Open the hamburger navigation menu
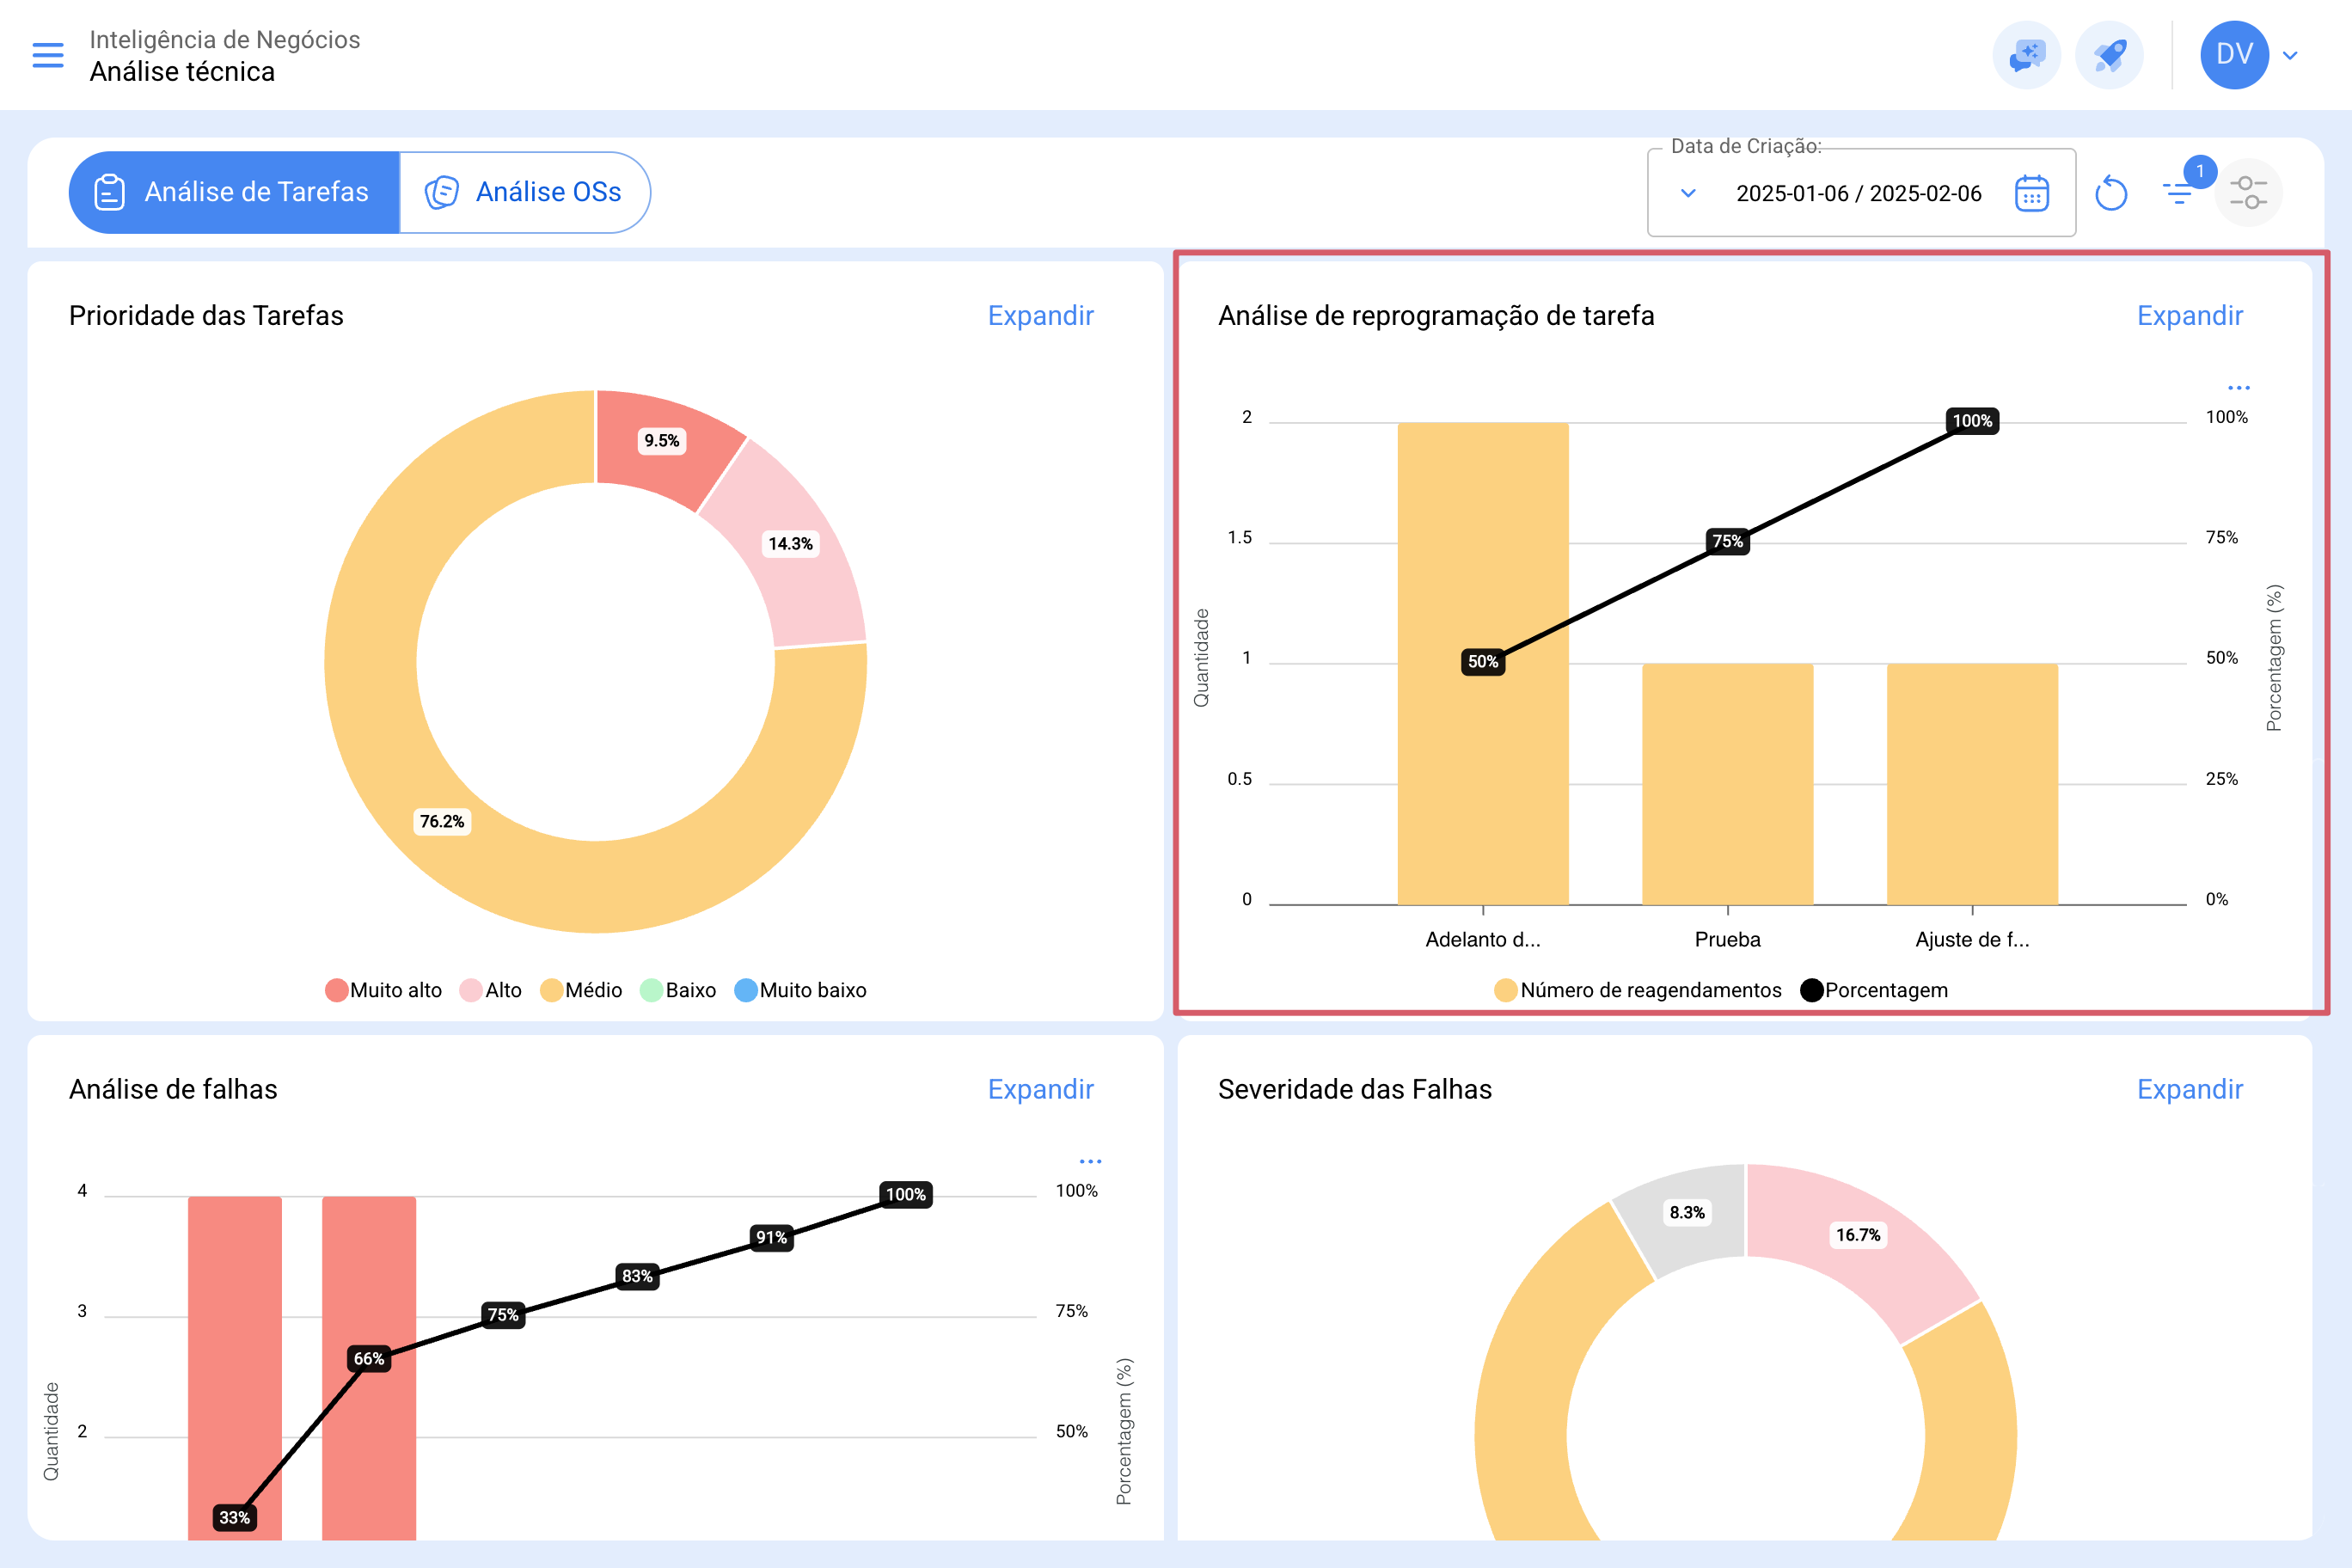2352x1568 pixels. 48,55
